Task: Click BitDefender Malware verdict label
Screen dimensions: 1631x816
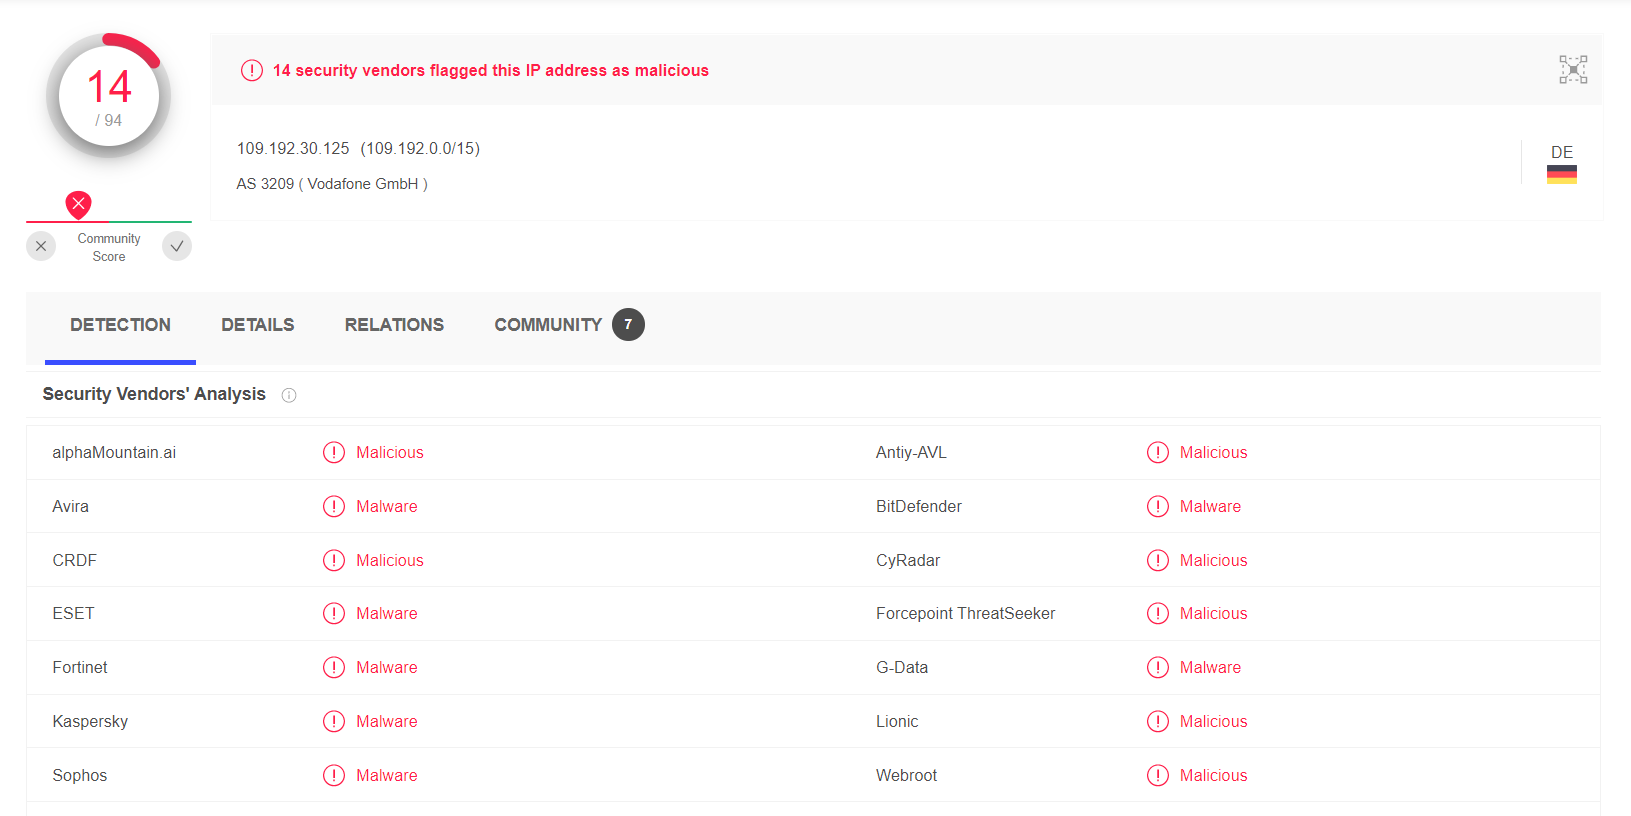Action: (1210, 507)
